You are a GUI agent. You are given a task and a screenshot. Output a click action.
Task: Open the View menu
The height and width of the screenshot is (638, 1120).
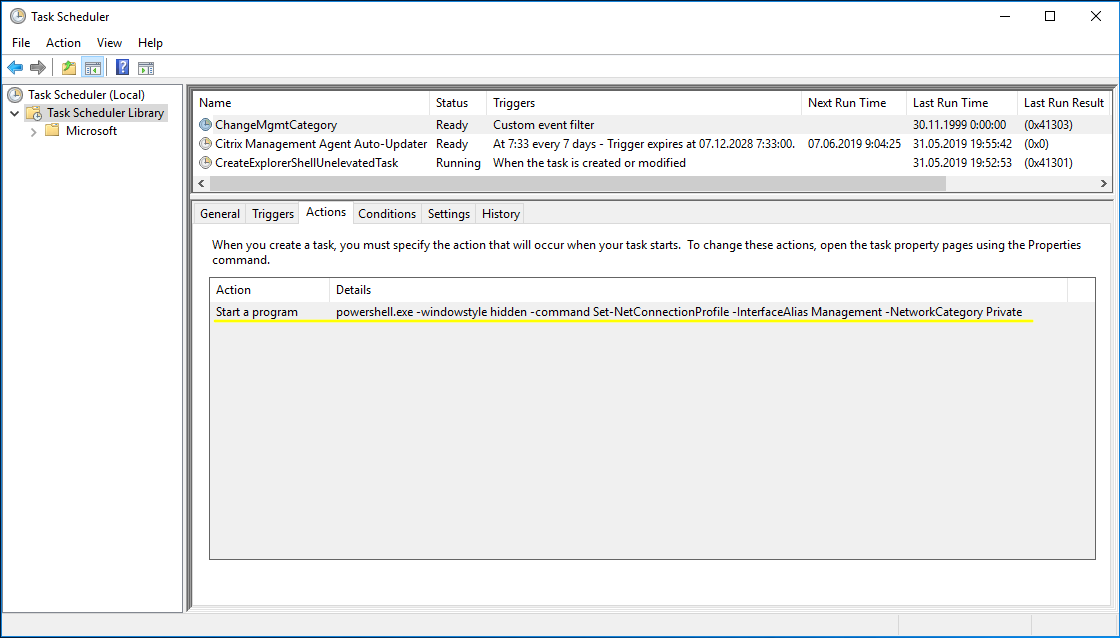click(109, 42)
